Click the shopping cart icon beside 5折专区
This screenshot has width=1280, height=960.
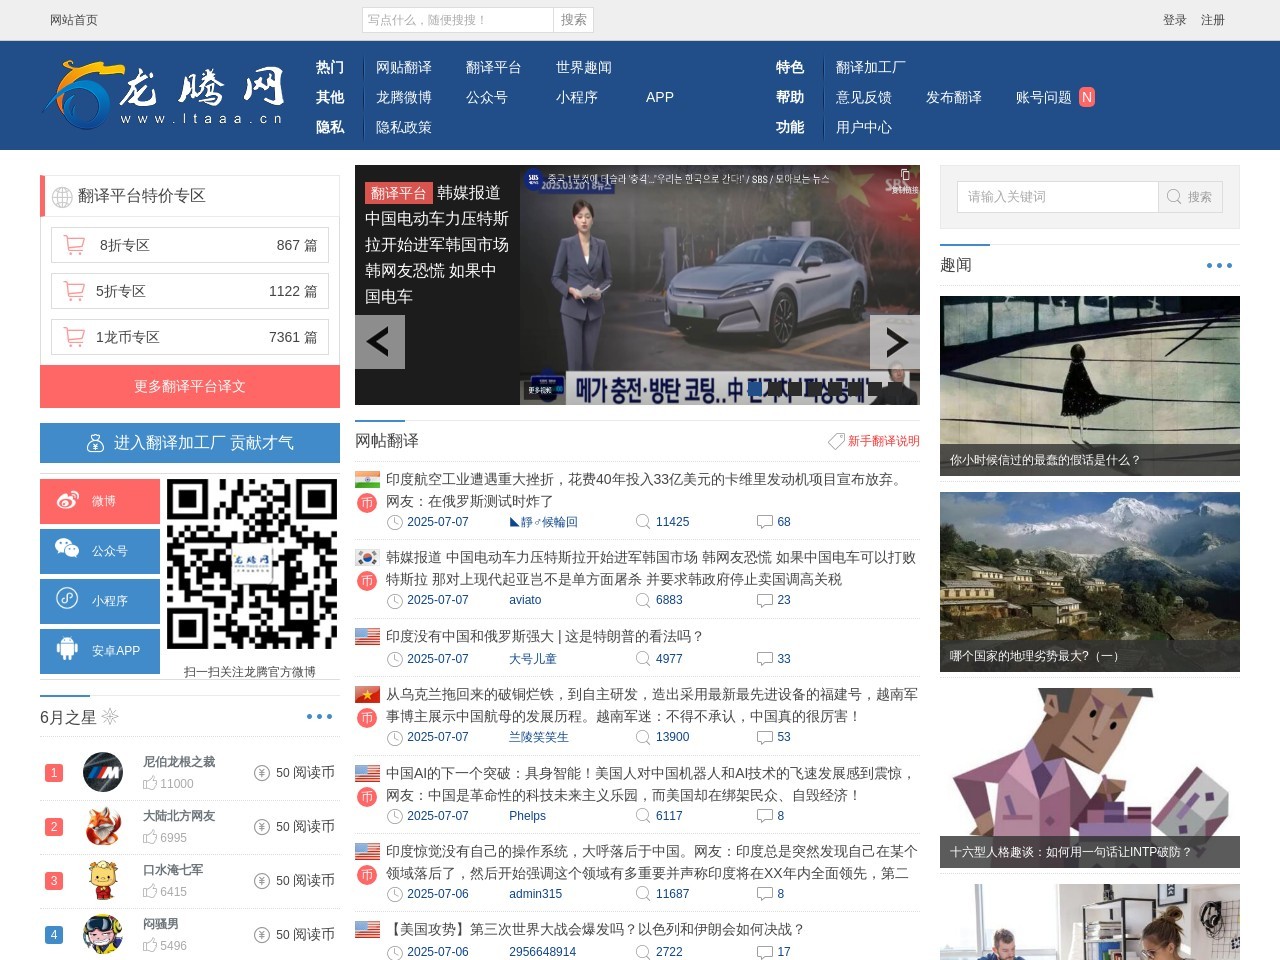coord(73,291)
